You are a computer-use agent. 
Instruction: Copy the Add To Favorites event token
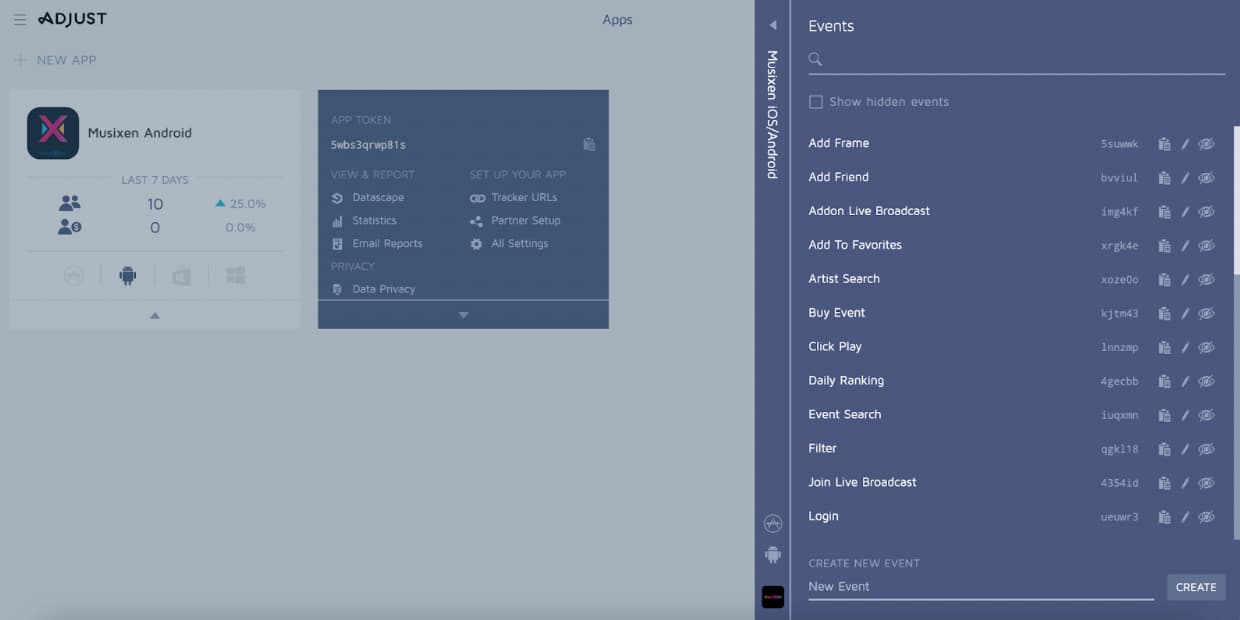coord(1164,246)
